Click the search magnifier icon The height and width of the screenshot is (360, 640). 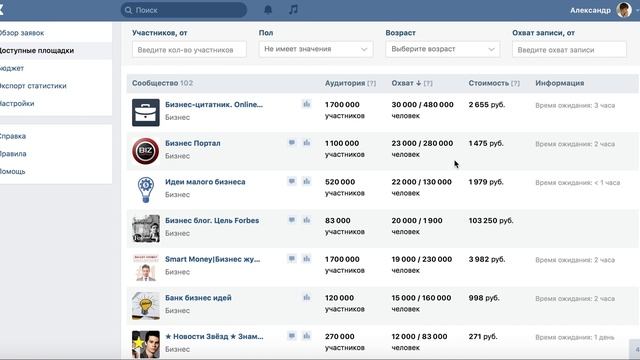(128, 10)
